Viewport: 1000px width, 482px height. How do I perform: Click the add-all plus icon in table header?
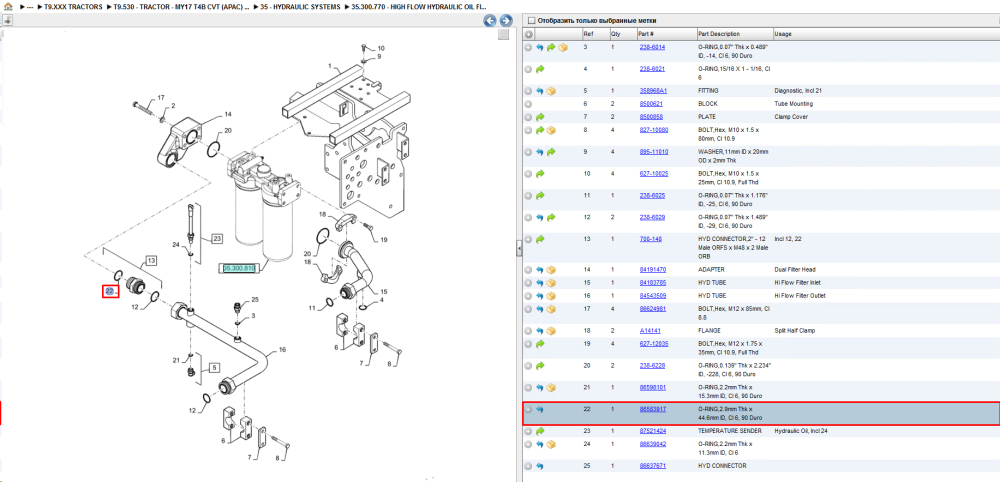pyautogui.click(x=529, y=34)
